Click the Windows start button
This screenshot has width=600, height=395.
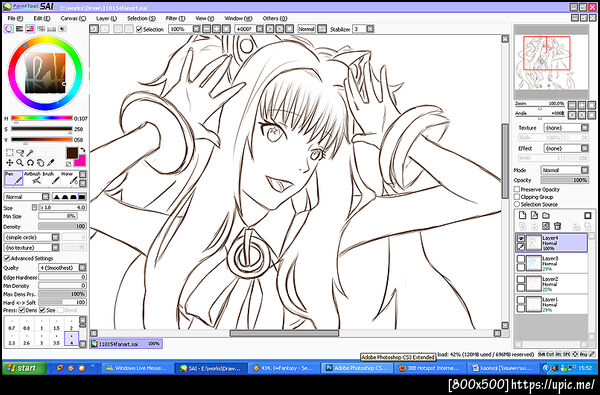coord(24,368)
